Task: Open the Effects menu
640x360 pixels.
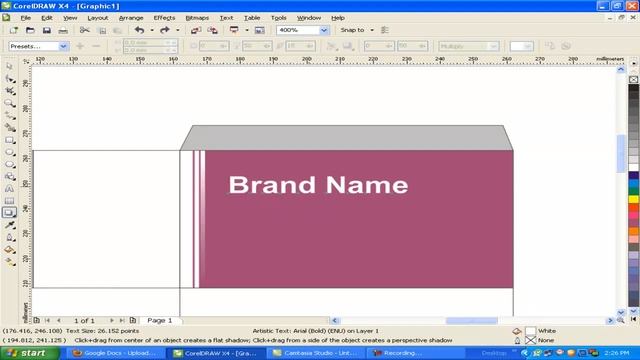Action: pyautogui.click(x=164, y=18)
